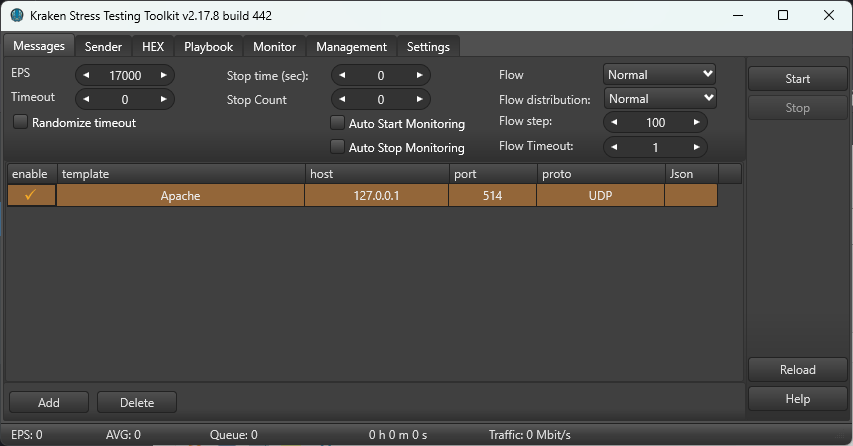This screenshot has height=446, width=853.
Task: Check Auto Stop Monitoring
Action: pyautogui.click(x=337, y=147)
